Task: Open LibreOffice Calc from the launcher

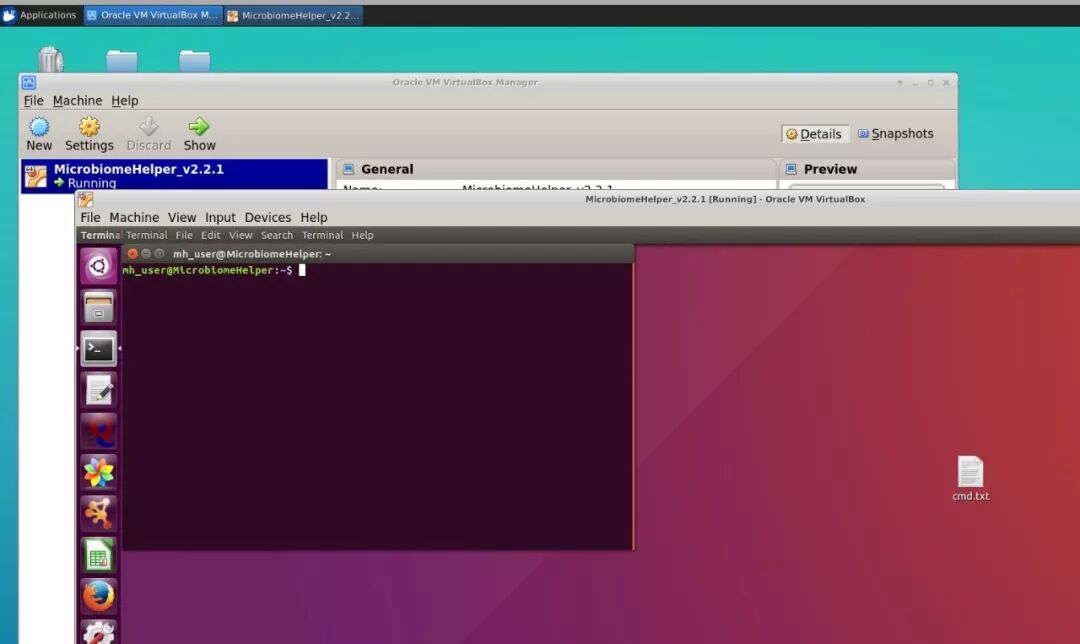Action: coord(98,553)
